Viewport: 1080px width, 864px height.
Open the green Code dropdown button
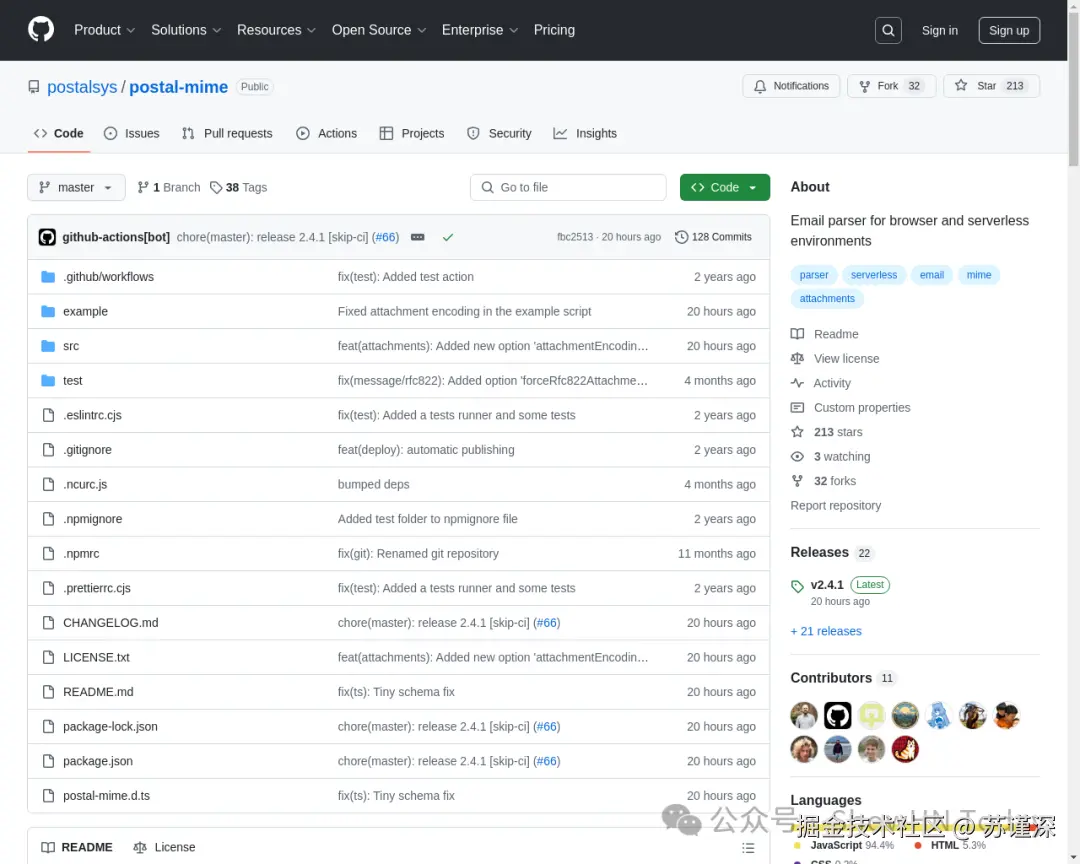point(724,187)
